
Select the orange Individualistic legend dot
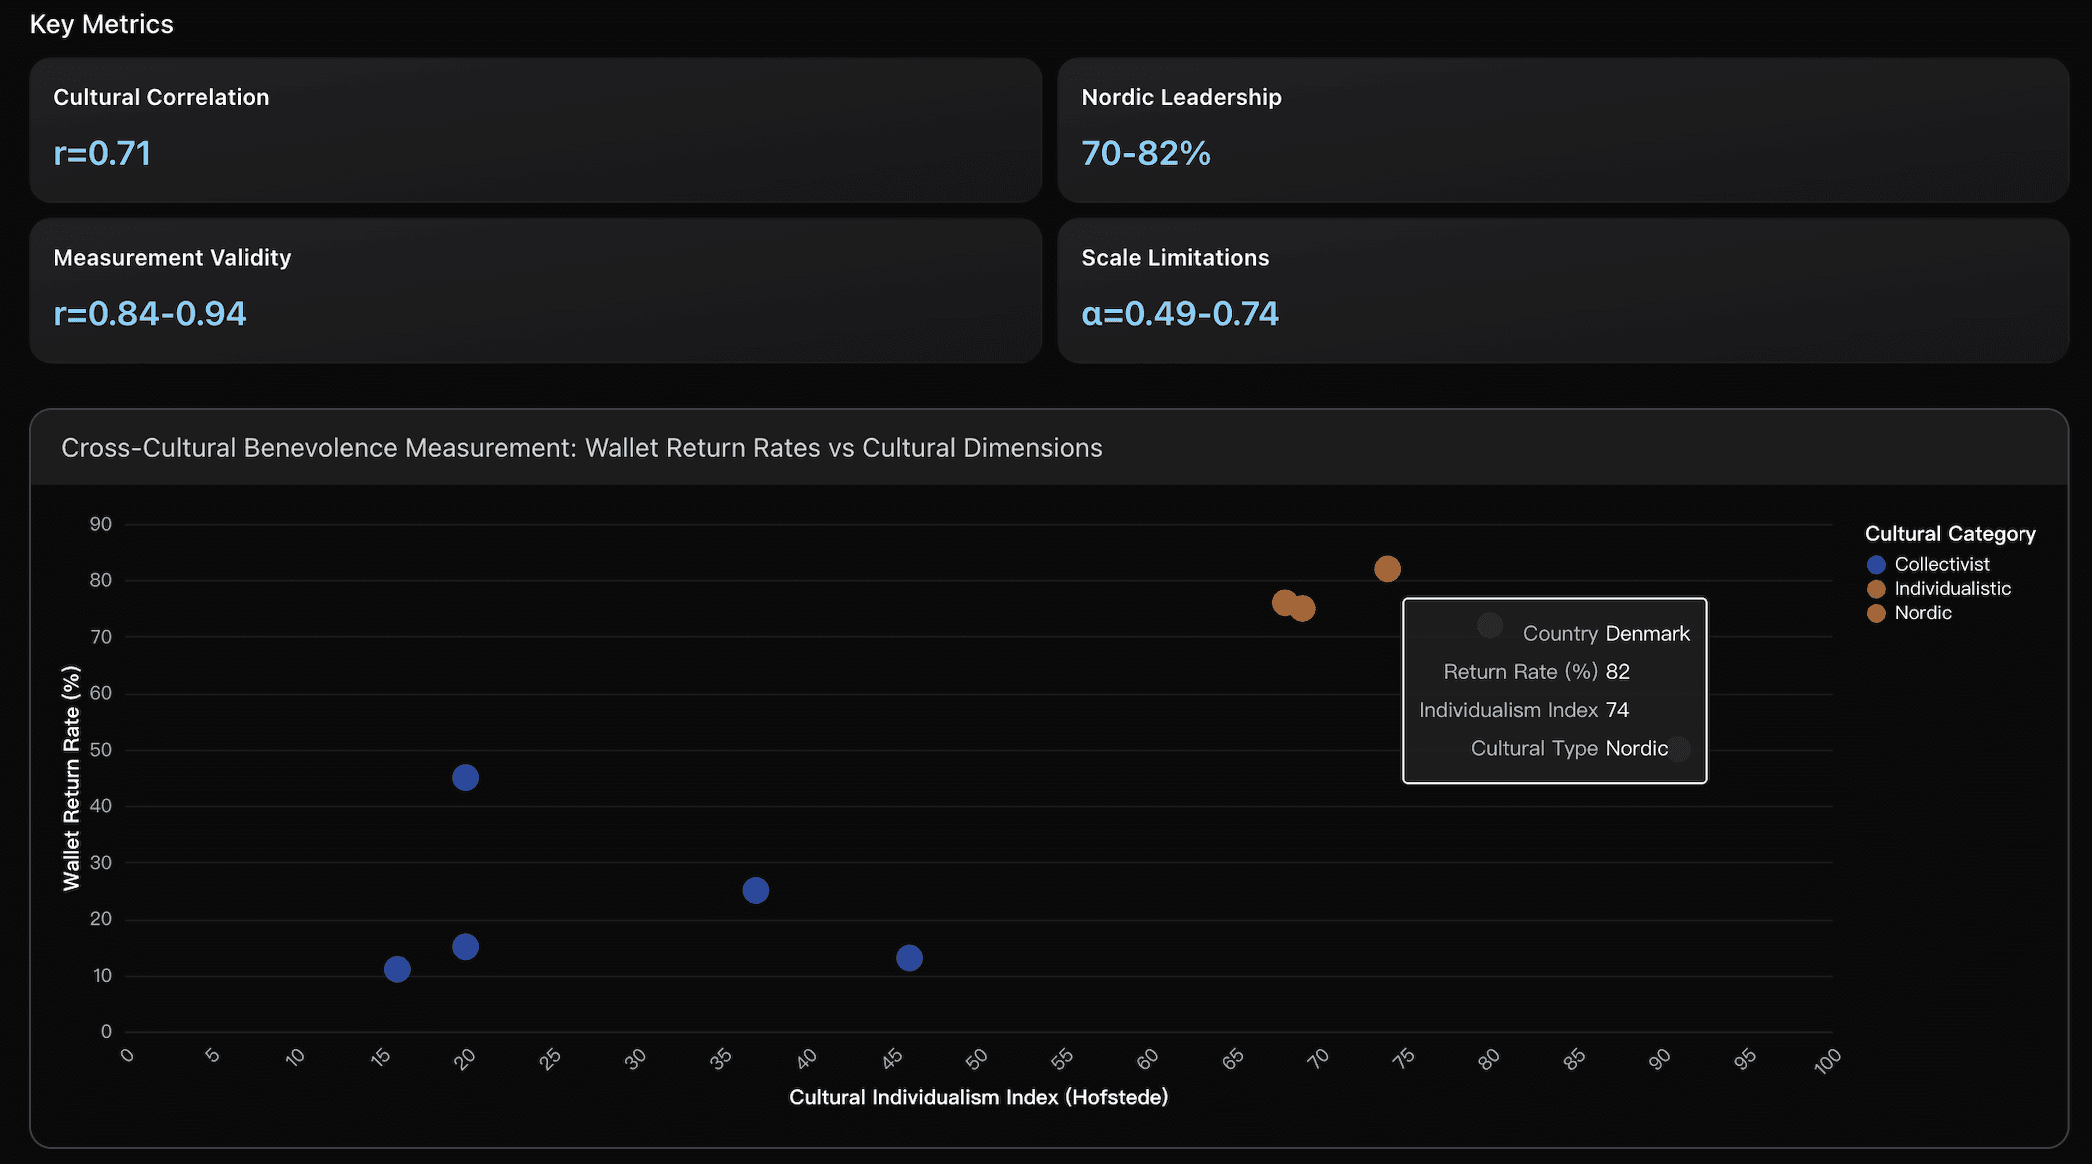[1875, 588]
